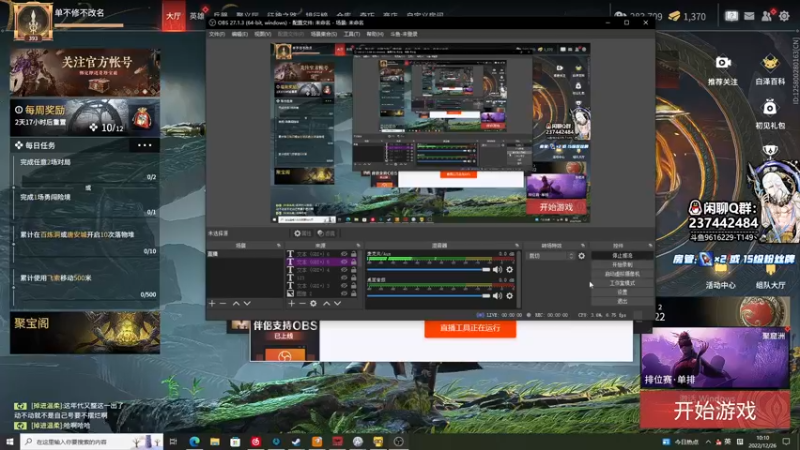Open the 聚宝阁 banner

[x=85, y=333]
